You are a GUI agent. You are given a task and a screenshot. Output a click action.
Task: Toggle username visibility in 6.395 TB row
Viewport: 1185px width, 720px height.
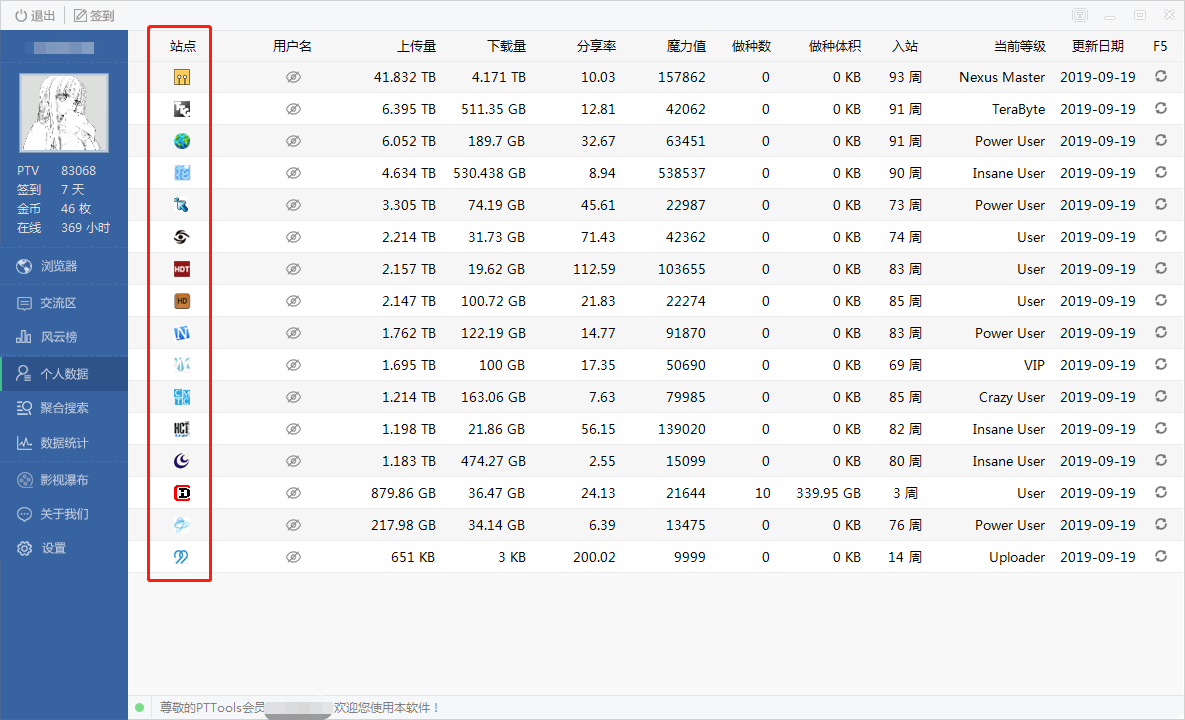(293, 110)
